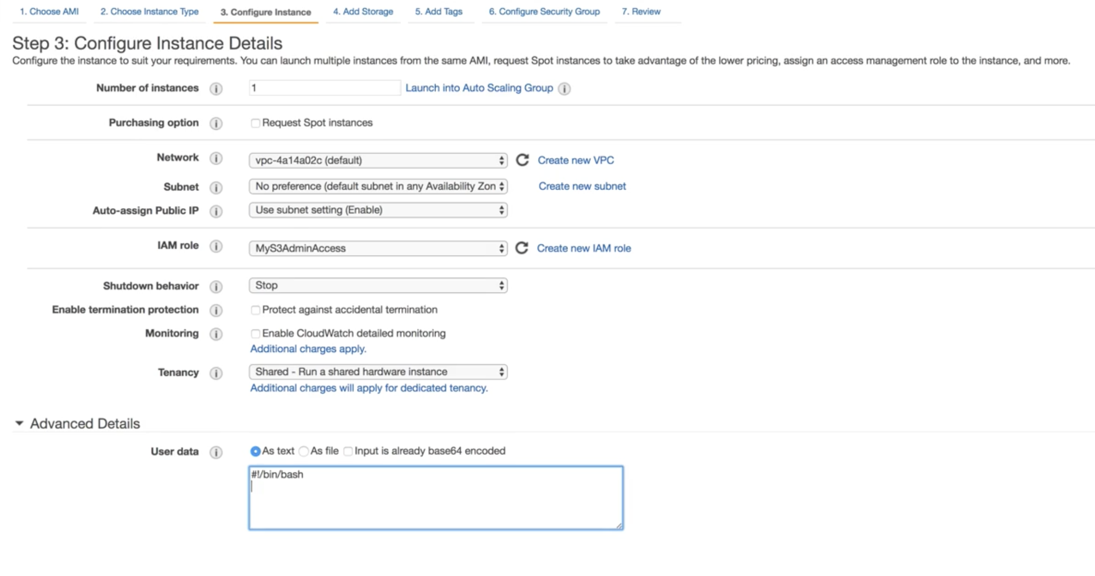The image size is (1095, 576).
Task: Click the info icon beside Purchasing option
Action: (x=216, y=123)
